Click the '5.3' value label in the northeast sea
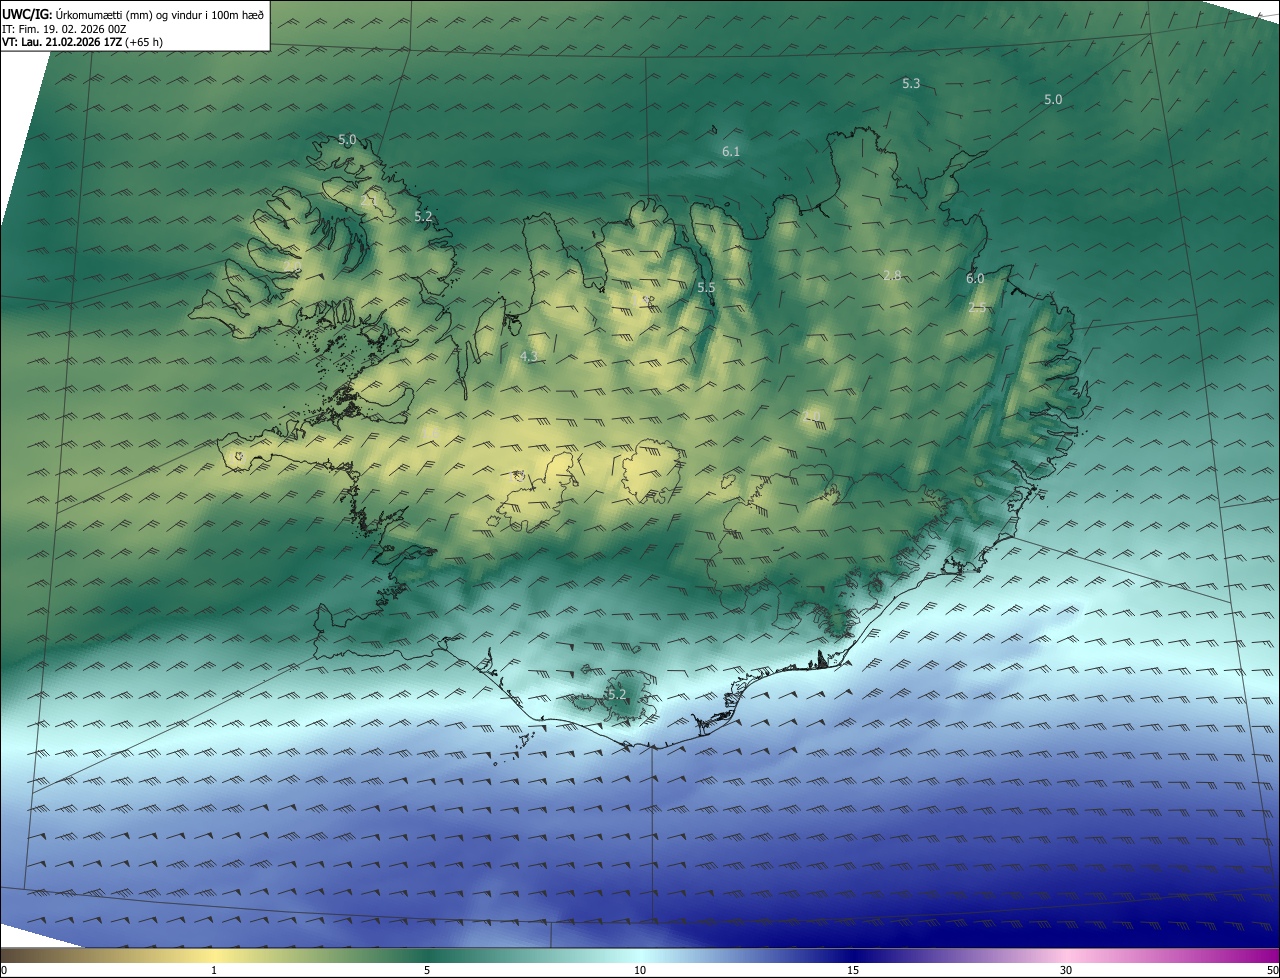1280x978 pixels. [x=911, y=83]
